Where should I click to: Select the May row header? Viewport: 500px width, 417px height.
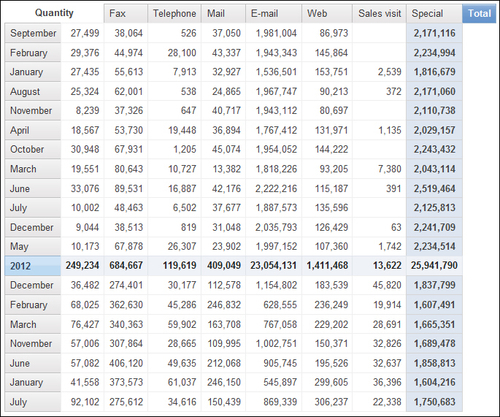(33, 246)
